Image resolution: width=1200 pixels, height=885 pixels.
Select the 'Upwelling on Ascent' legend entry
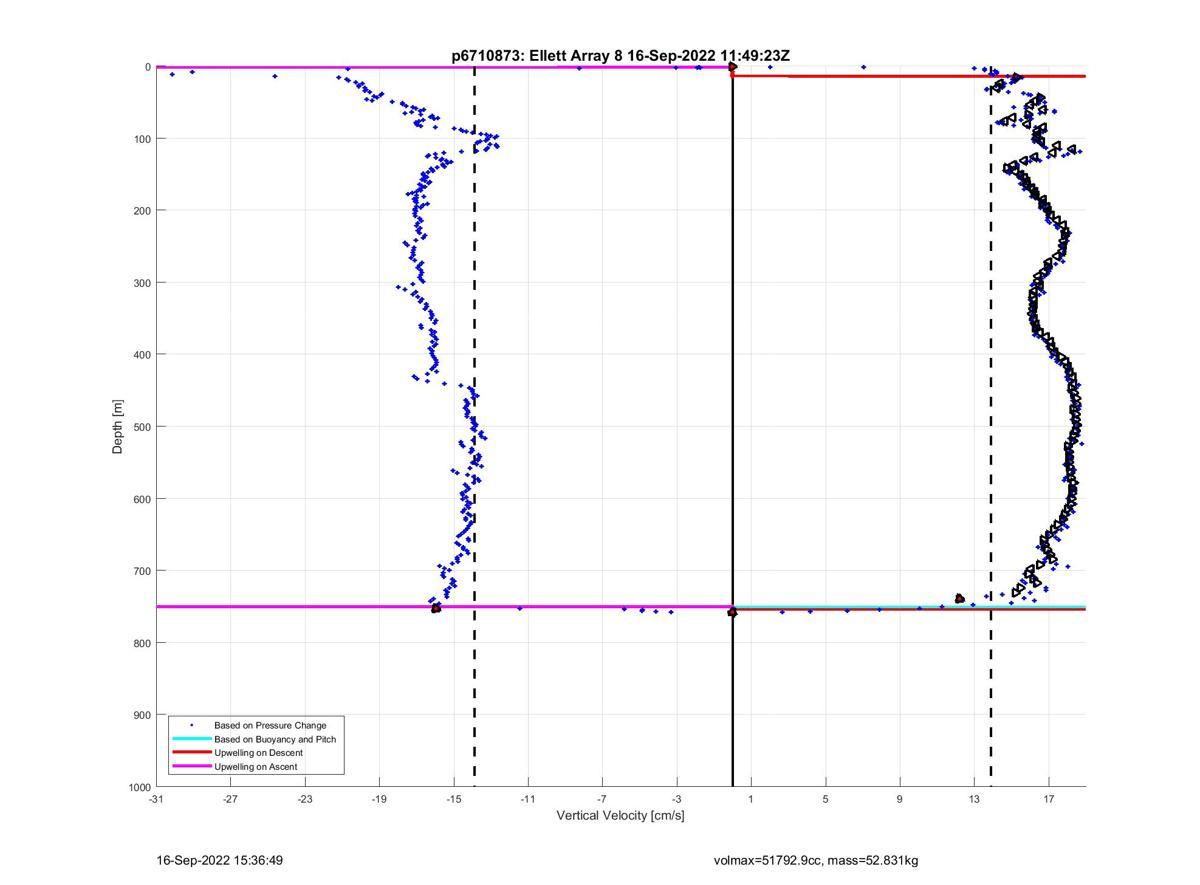coord(255,767)
